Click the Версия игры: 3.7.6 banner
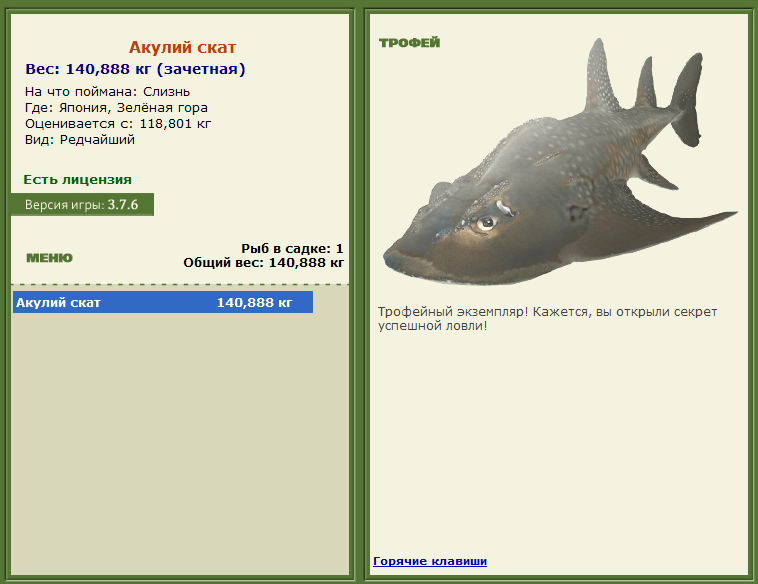The width and height of the screenshot is (758, 584). click(82, 204)
